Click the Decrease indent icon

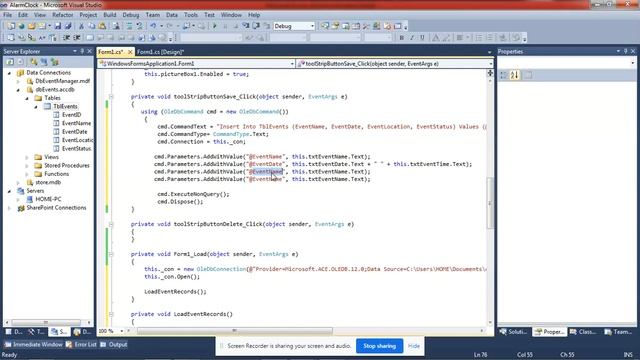tap(66, 38)
